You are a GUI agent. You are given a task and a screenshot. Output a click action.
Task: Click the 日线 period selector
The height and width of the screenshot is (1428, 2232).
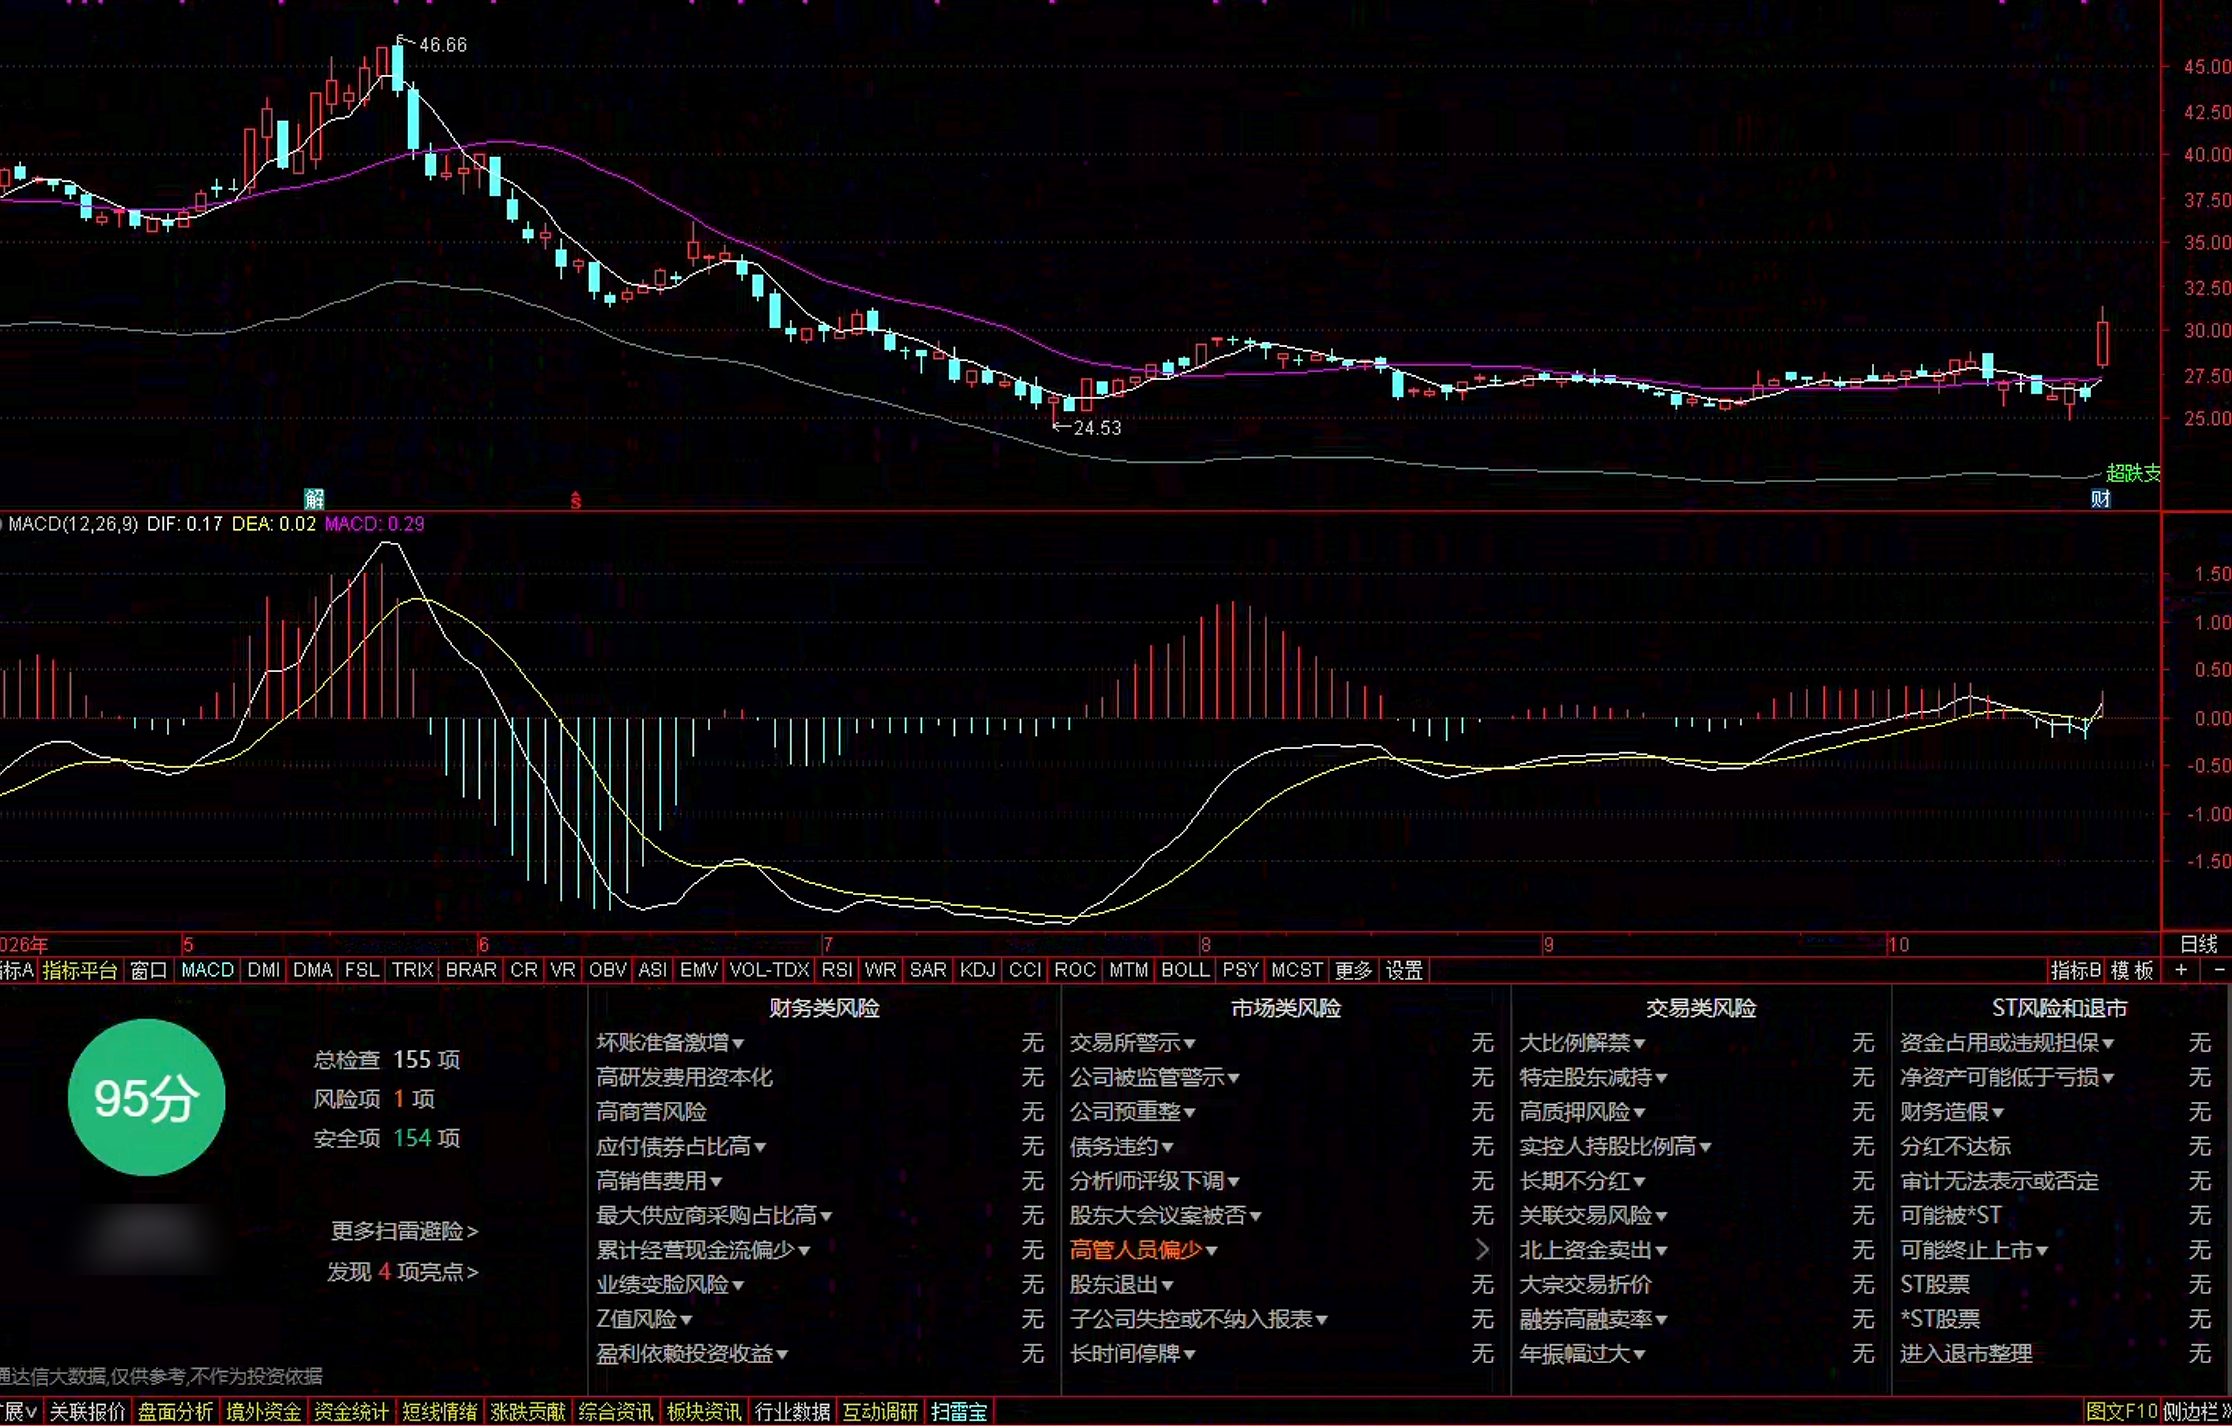pos(2198,943)
